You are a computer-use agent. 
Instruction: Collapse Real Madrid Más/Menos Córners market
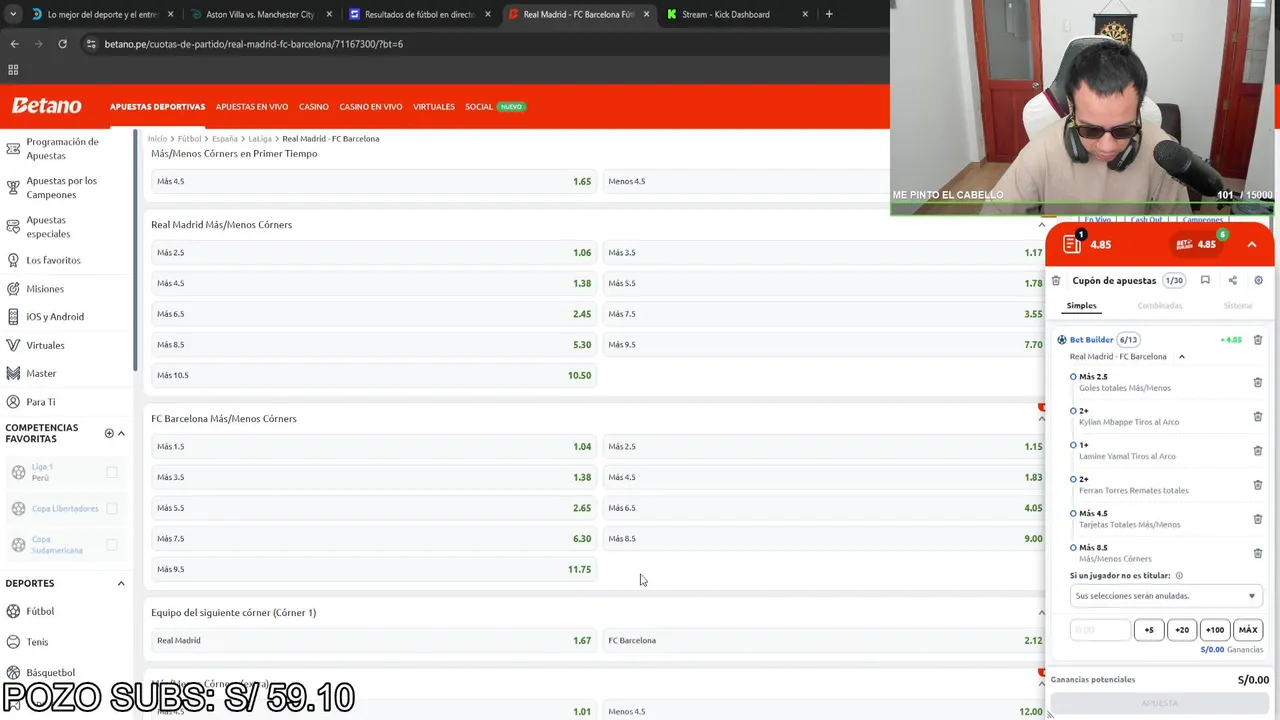(x=1041, y=225)
